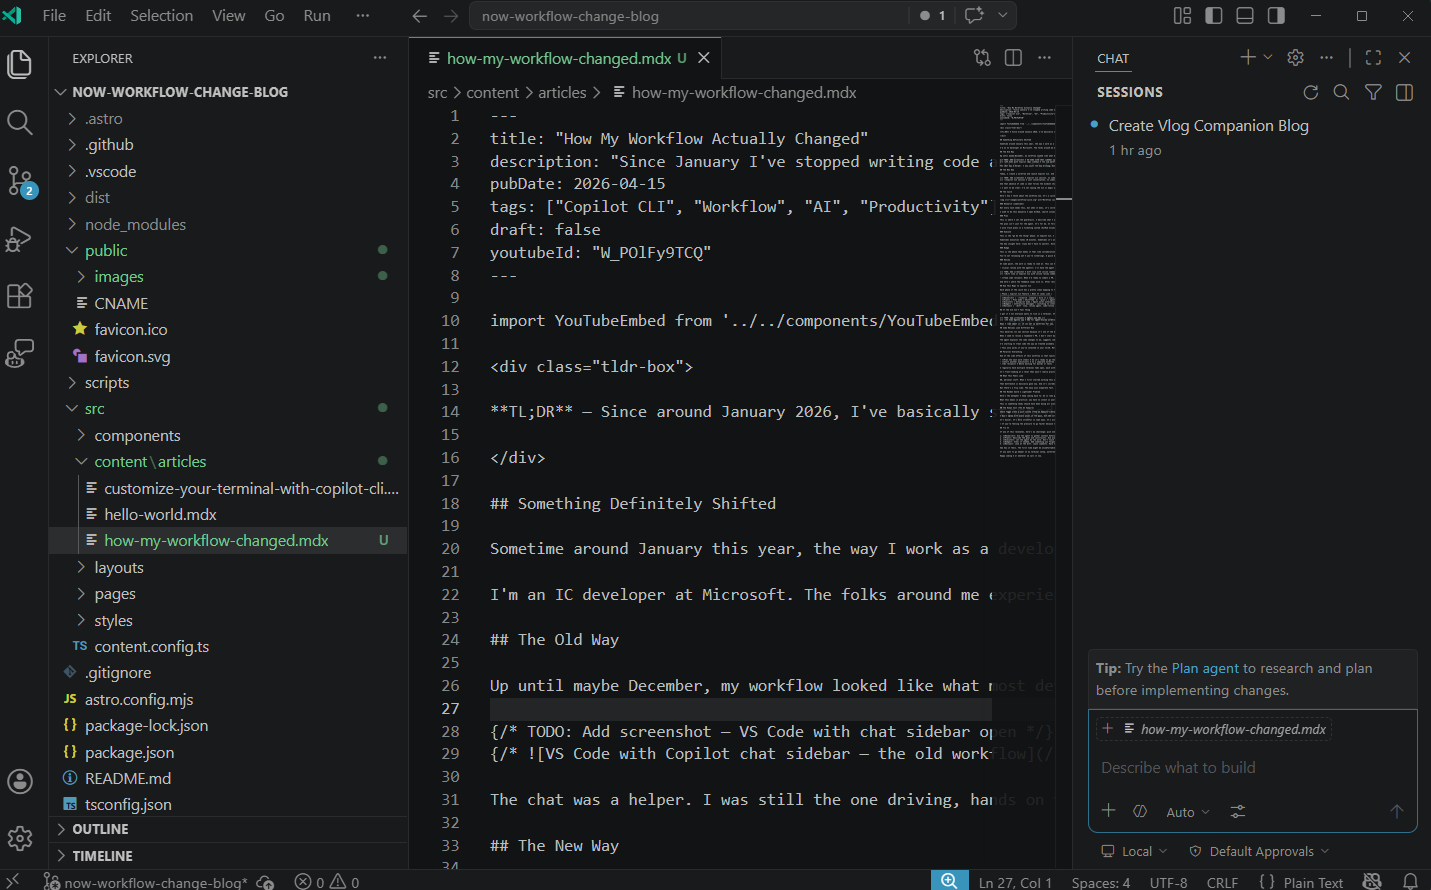
Task: Open the File menu
Action: point(54,16)
